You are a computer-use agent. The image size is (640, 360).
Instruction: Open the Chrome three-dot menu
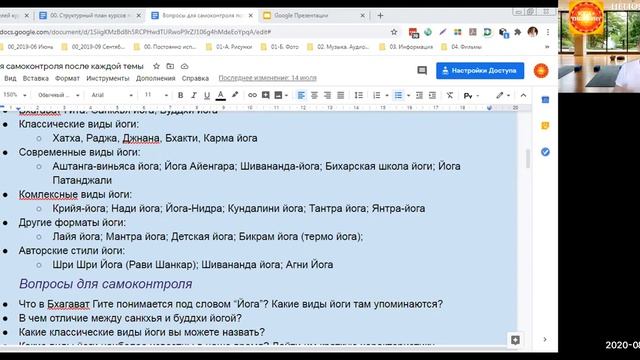point(548,32)
